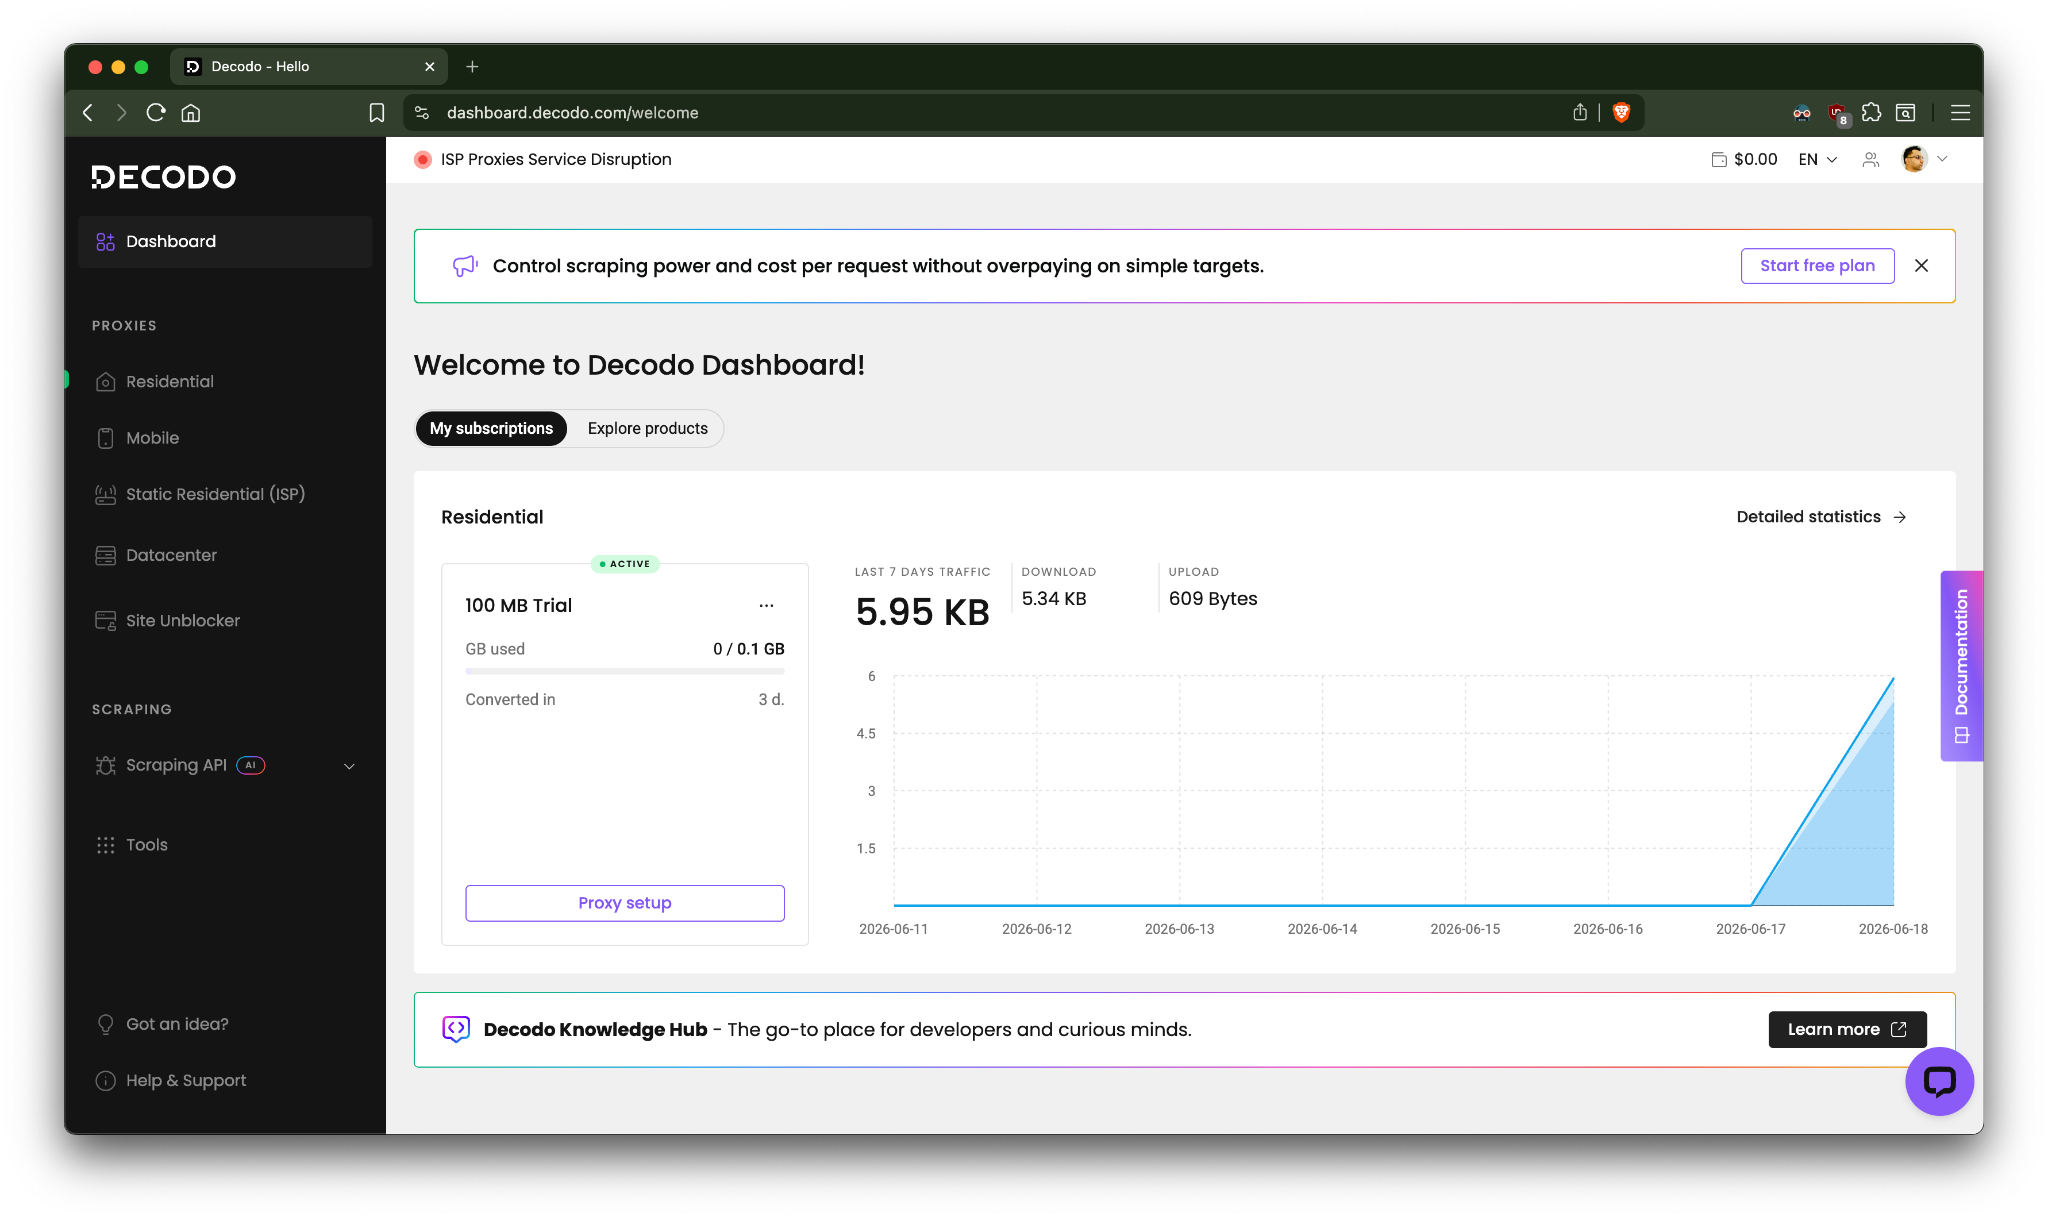Screen dimensions: 2048x1219
Task: Click the address bar URL
Action: pyautogui.click(x=572, y=113)
